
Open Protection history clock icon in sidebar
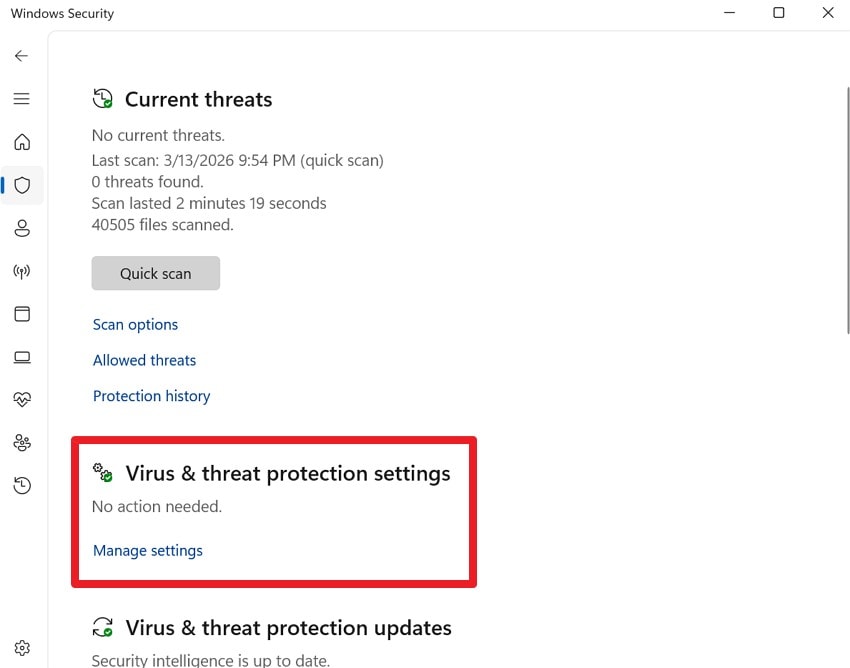22,486
